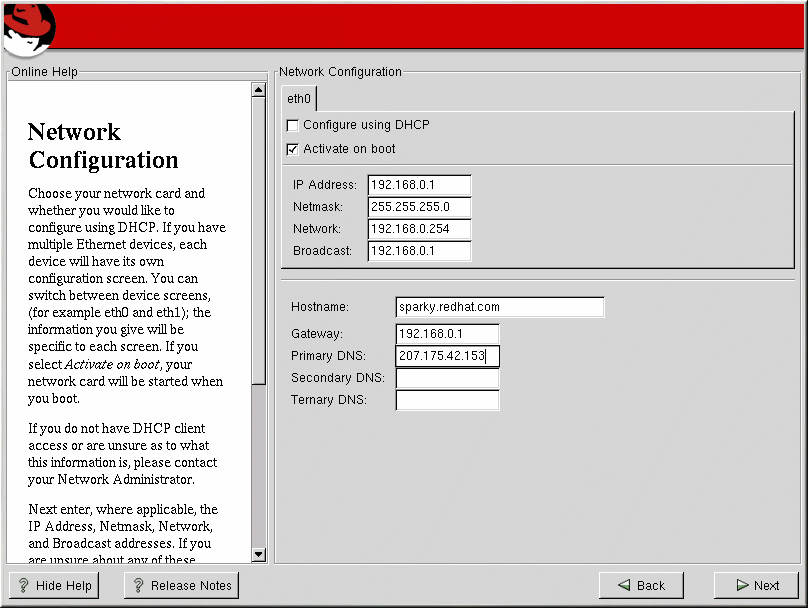This screenshot has height=608, width=808.
Task: Click the "Netmask:" label
Action: (317, 207)
